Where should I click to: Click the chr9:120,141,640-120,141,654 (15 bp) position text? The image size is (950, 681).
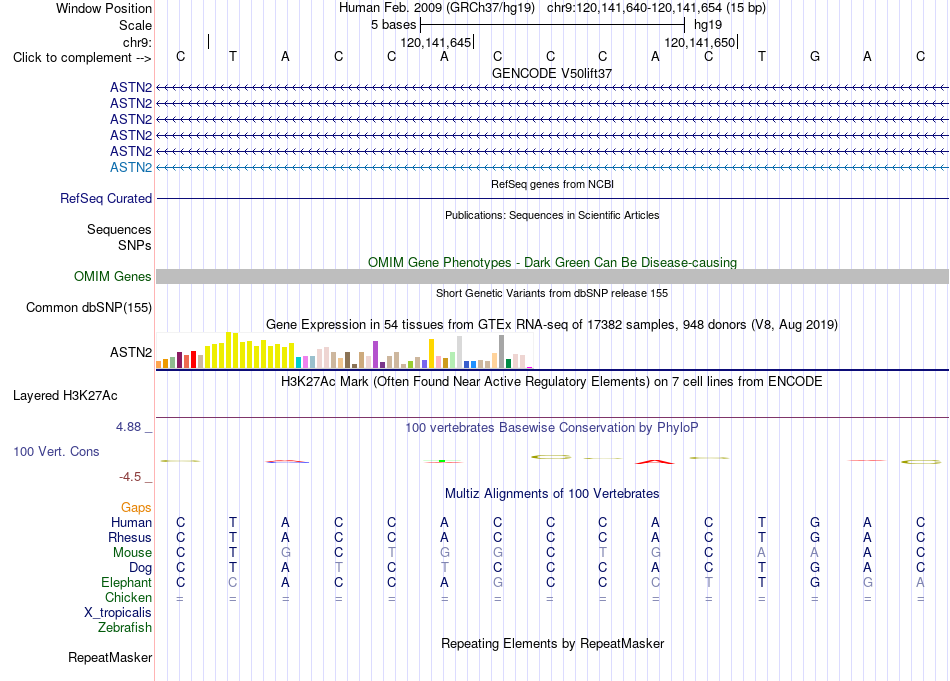click(656, 8)
